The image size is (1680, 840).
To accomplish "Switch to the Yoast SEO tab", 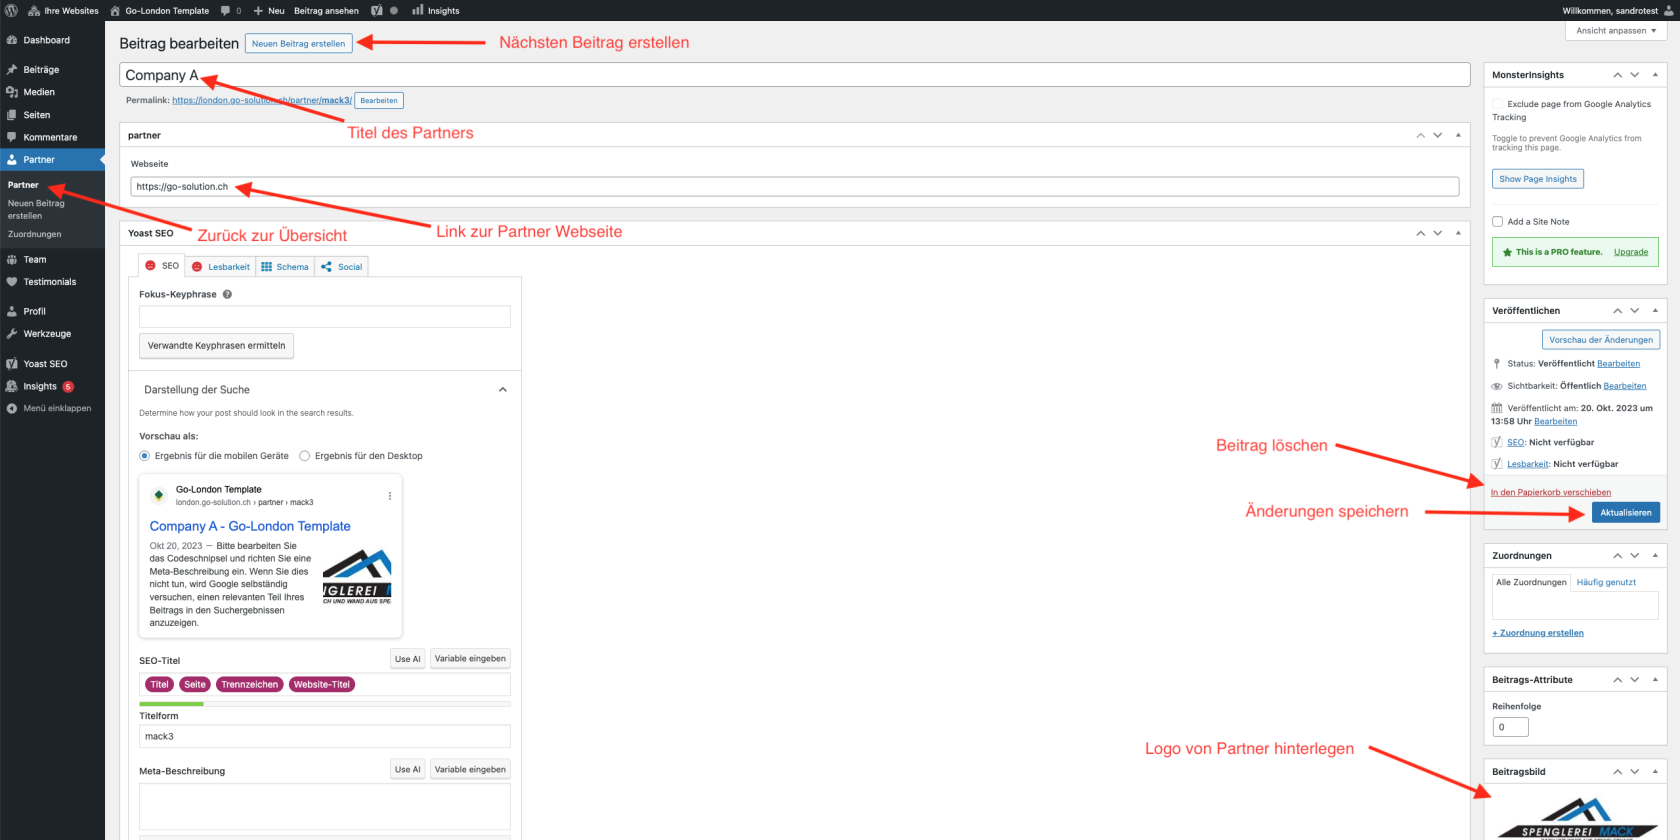I will point(162,266).
